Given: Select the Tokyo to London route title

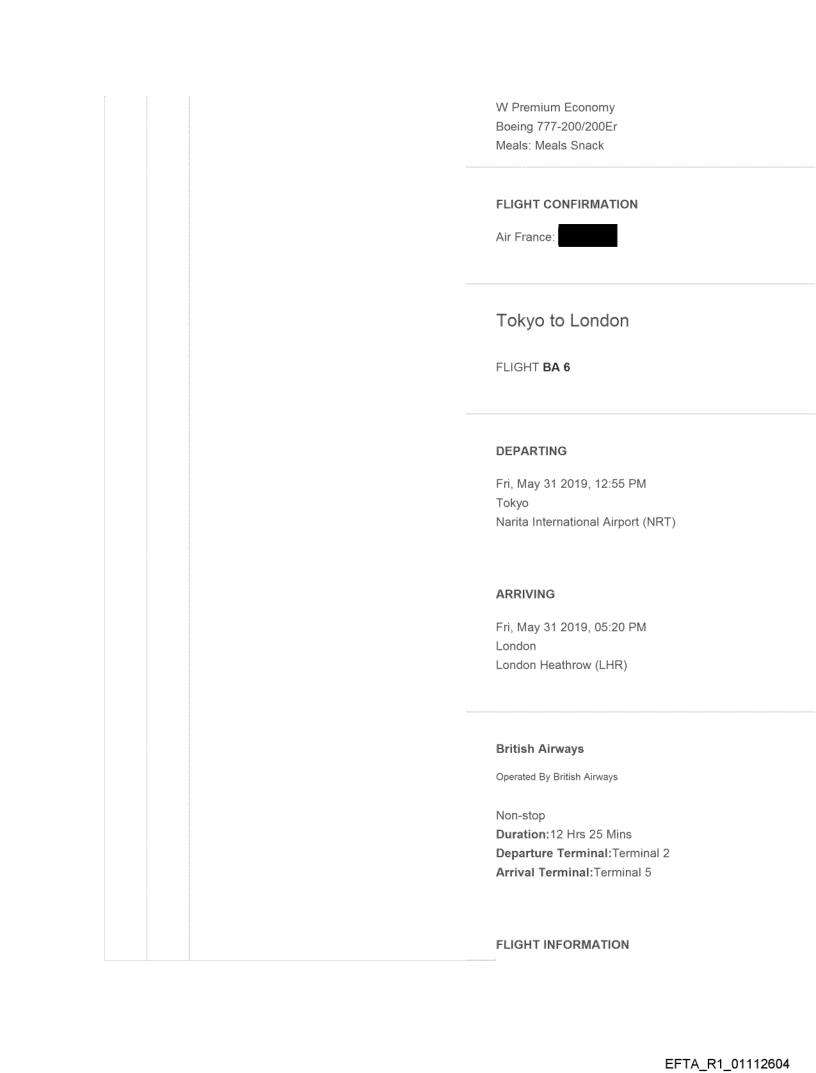Looking at the screenshot, I should tap(562, 321).
